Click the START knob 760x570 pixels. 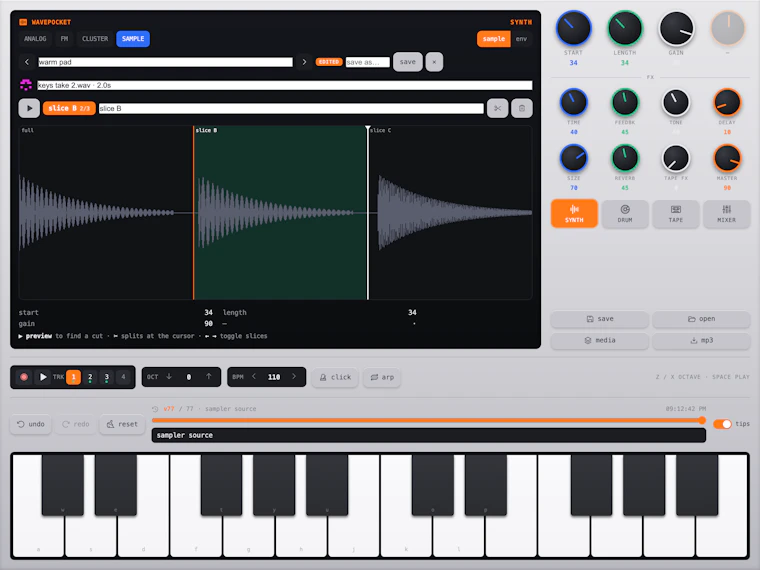[x=573, y=28]
